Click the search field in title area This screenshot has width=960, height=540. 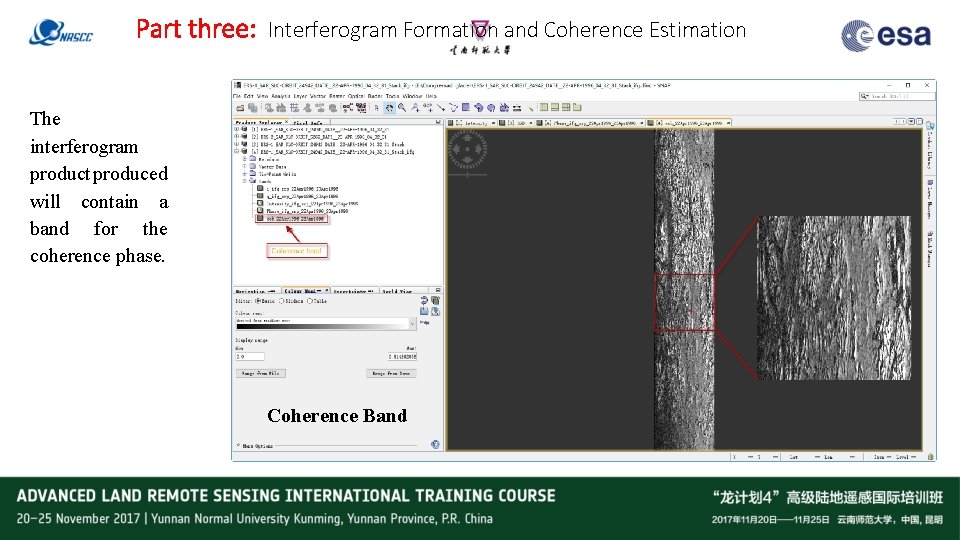click(x=897, y=96)
